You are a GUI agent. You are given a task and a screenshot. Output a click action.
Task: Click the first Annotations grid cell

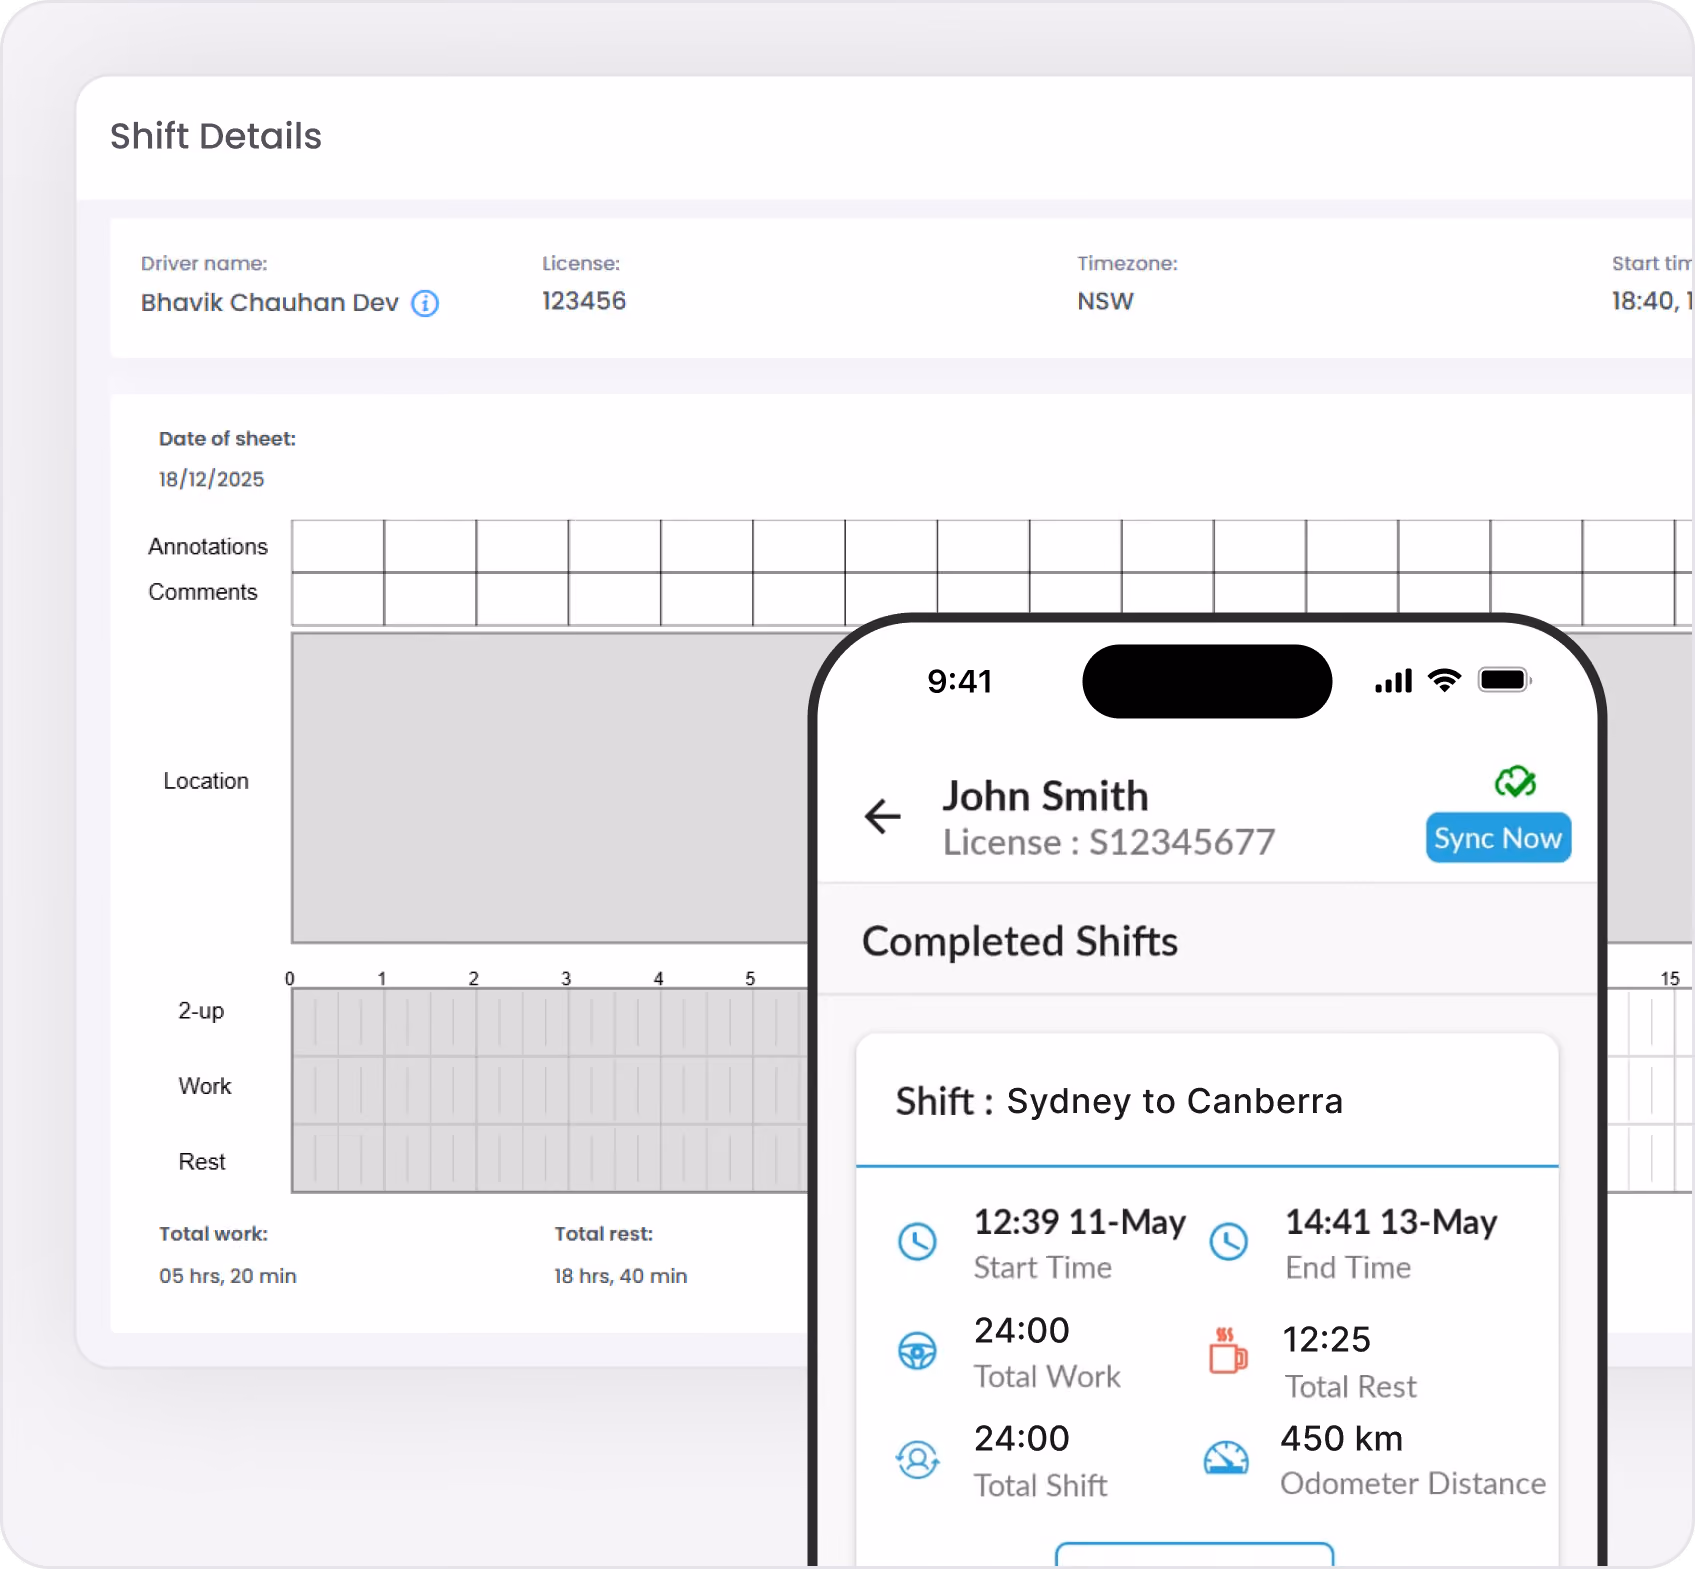point(338,546)
